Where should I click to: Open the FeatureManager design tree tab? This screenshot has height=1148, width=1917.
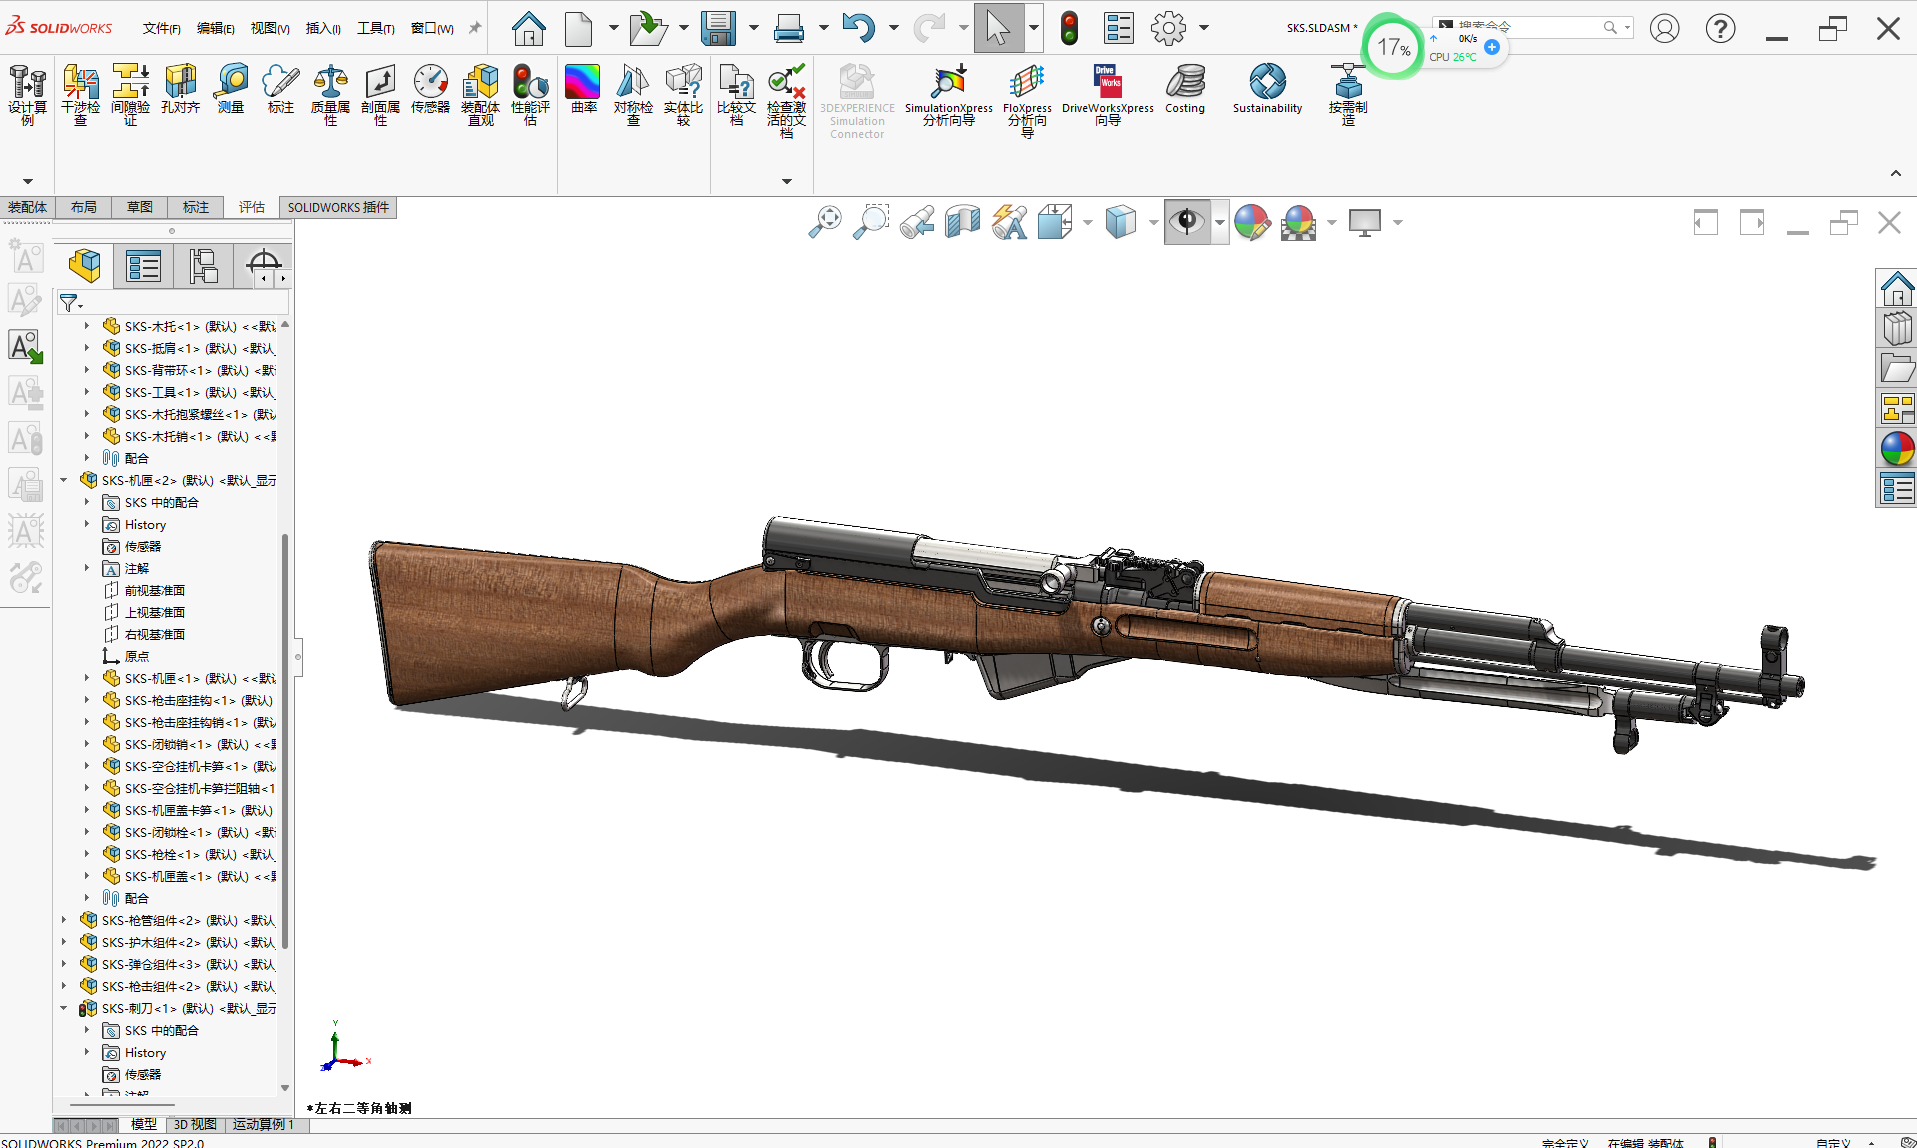point(84,266)
